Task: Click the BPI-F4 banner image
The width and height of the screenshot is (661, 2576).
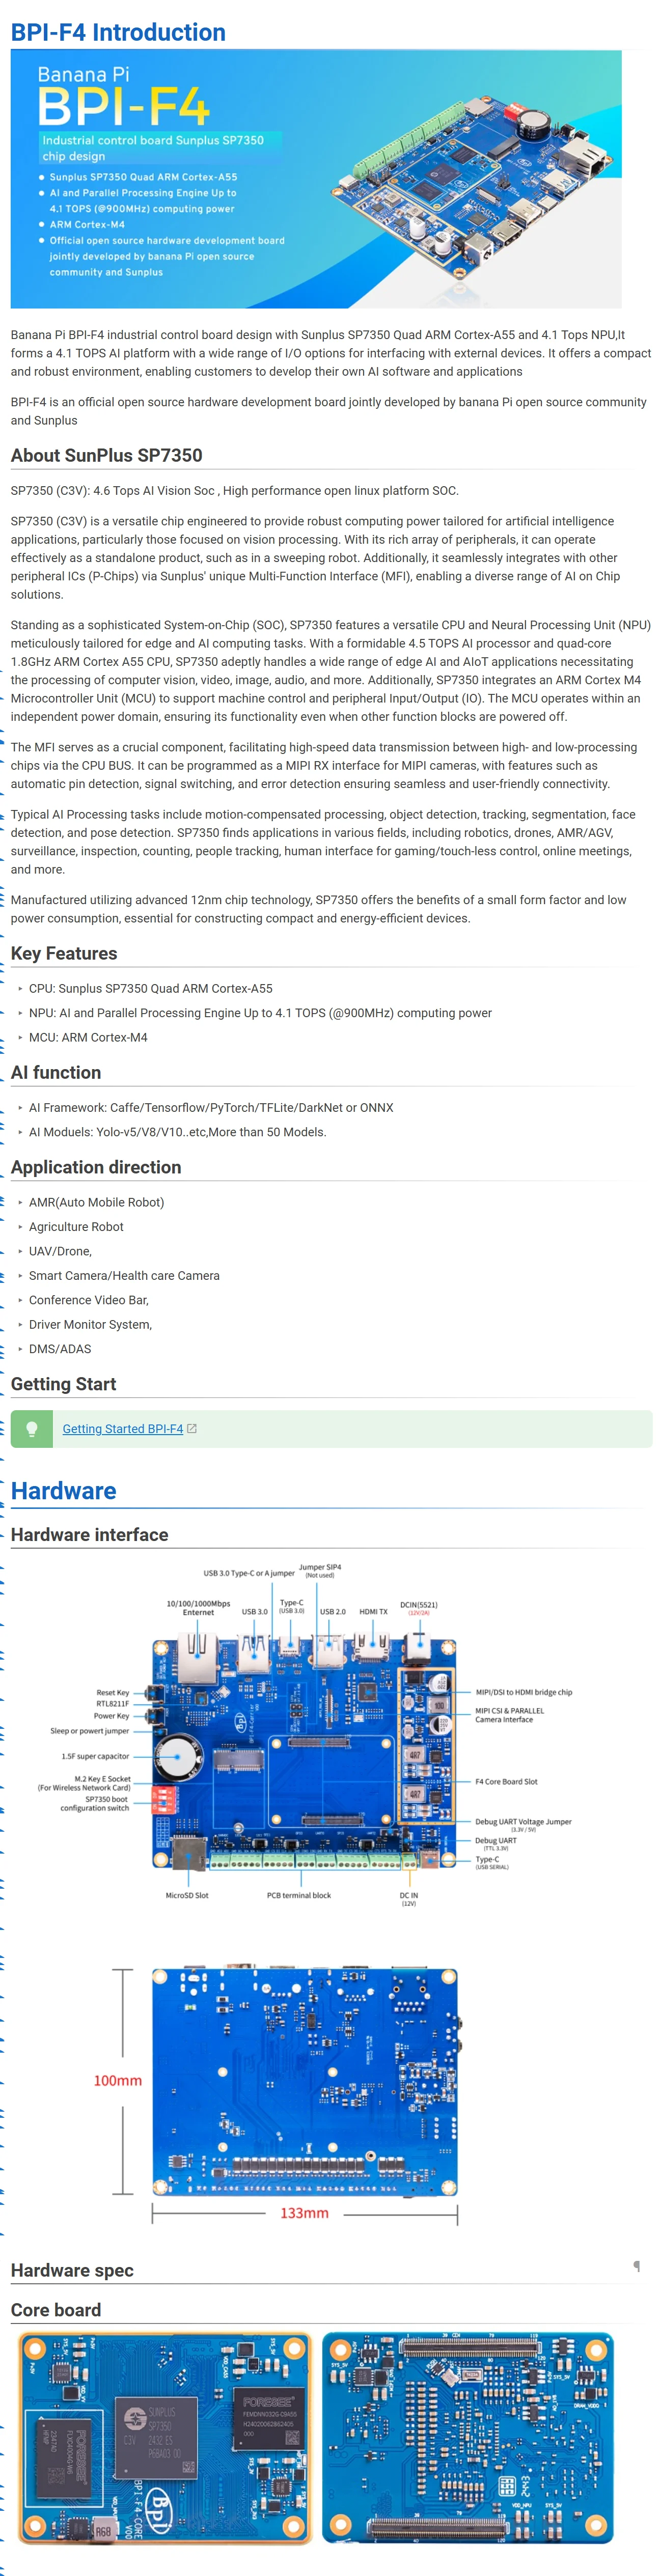Action: click(x=316, y=179)
